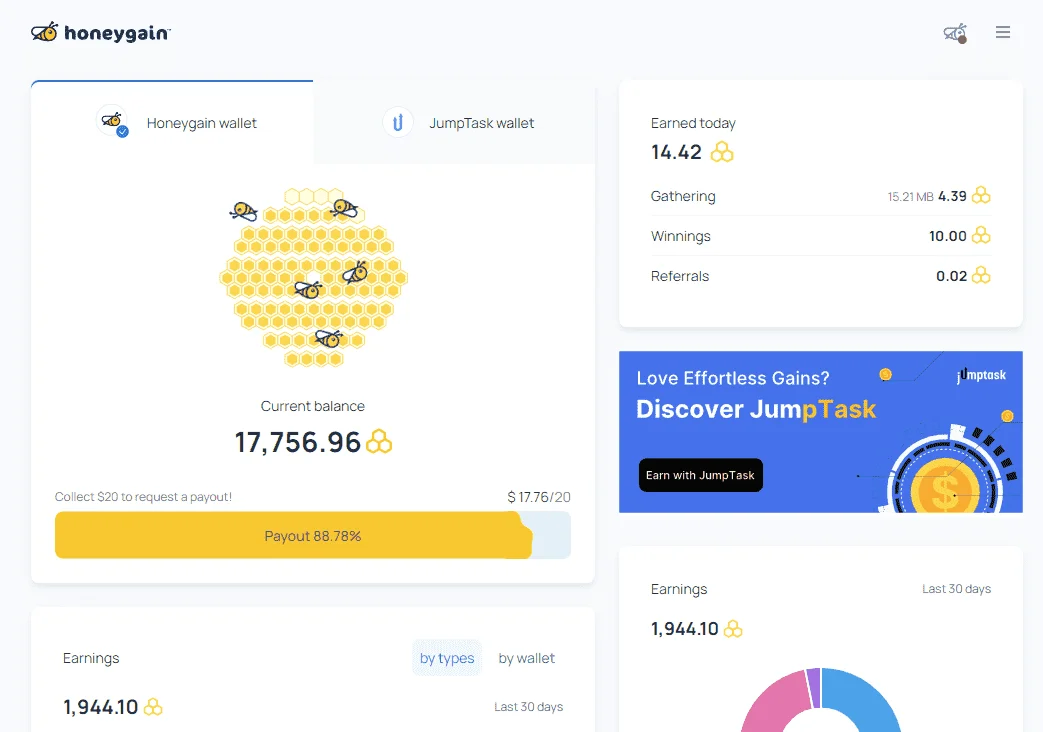Click Last 30 days label in bottom-left panel
Image resolution: width=1043 pixels, height=732 pixels.
[528, 706]
